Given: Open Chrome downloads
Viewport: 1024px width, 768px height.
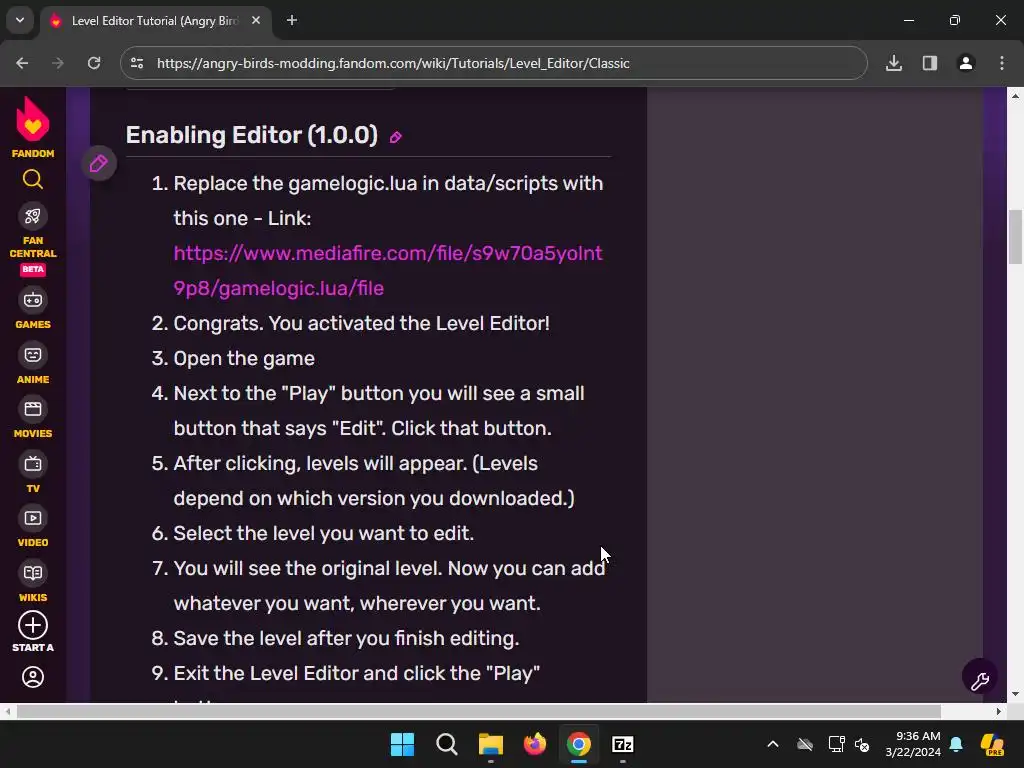Looking at the screenshot, I should 894,63.
